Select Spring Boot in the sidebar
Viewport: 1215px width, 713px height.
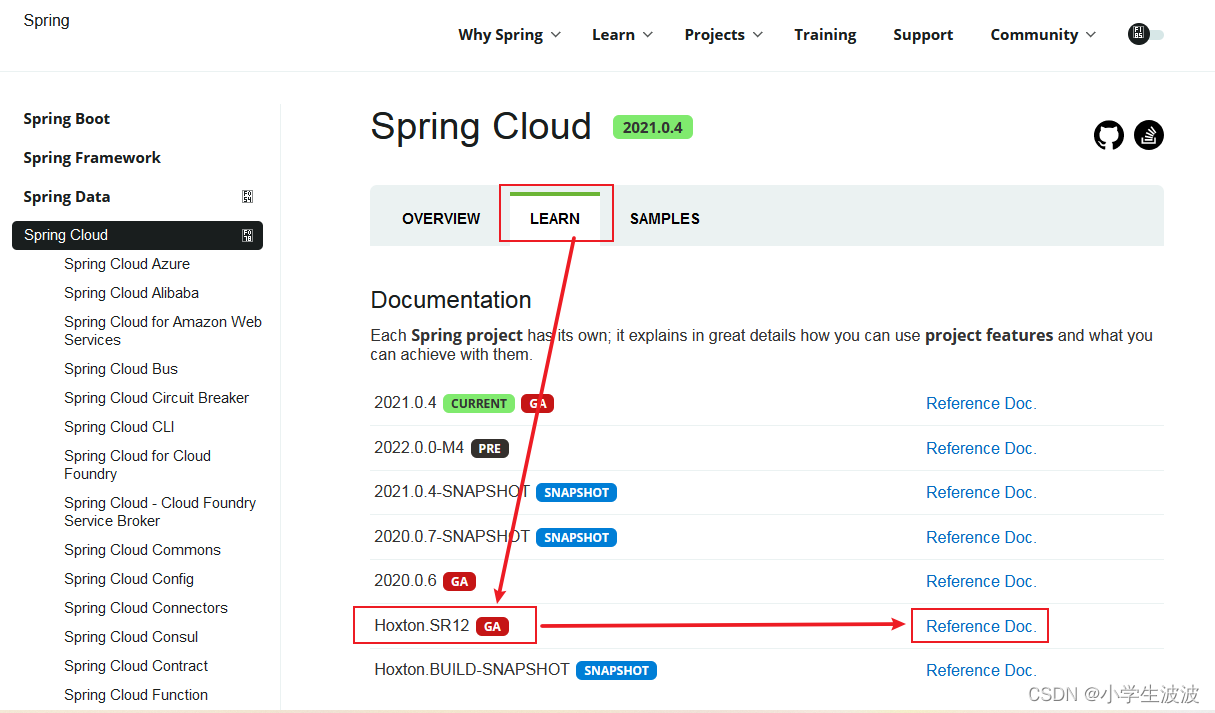67,119
